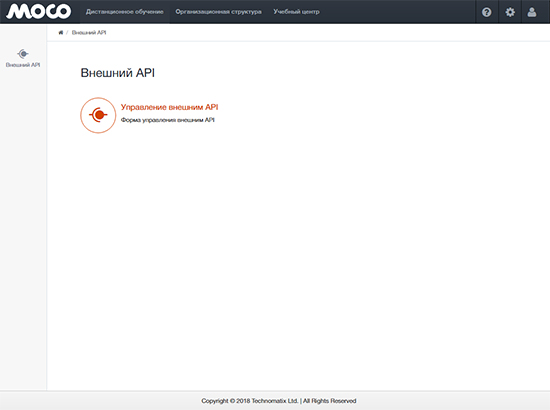Screen dimensions: 550x410
Task: Open the Организационная структура menu
Action: coord(219,12)
